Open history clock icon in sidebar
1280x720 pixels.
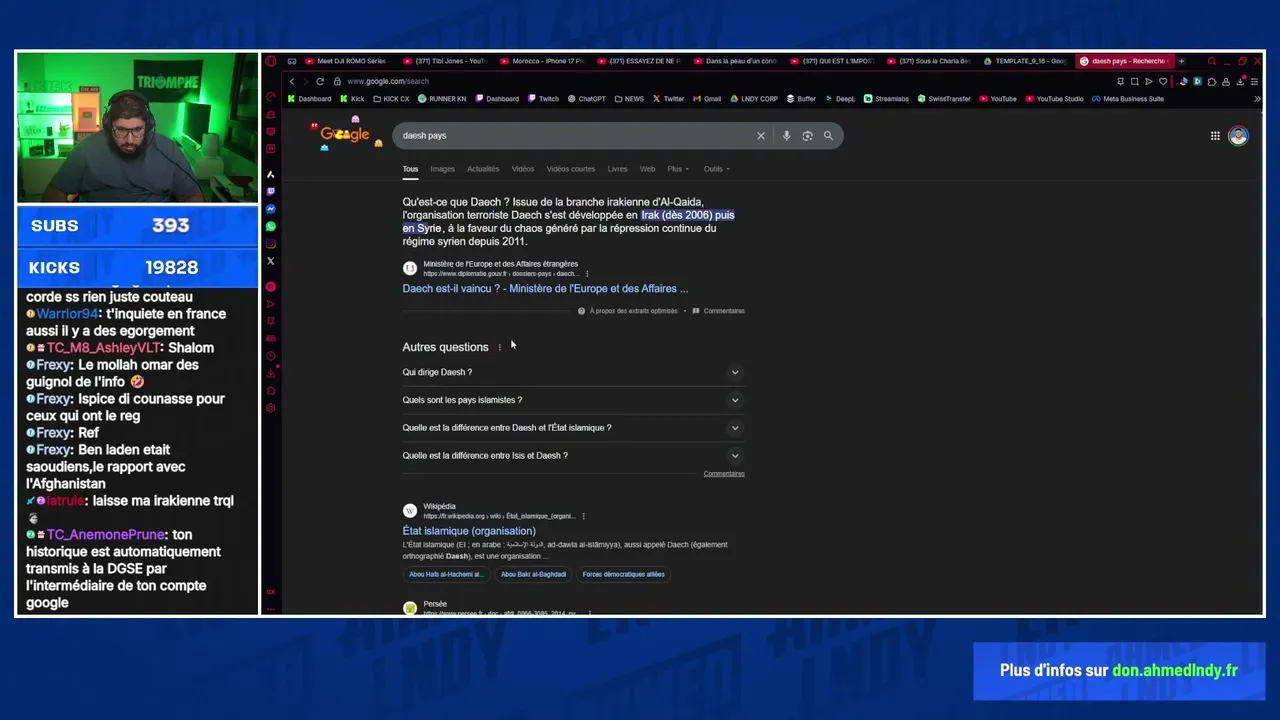pyautogui.click(x=270, y=356)
